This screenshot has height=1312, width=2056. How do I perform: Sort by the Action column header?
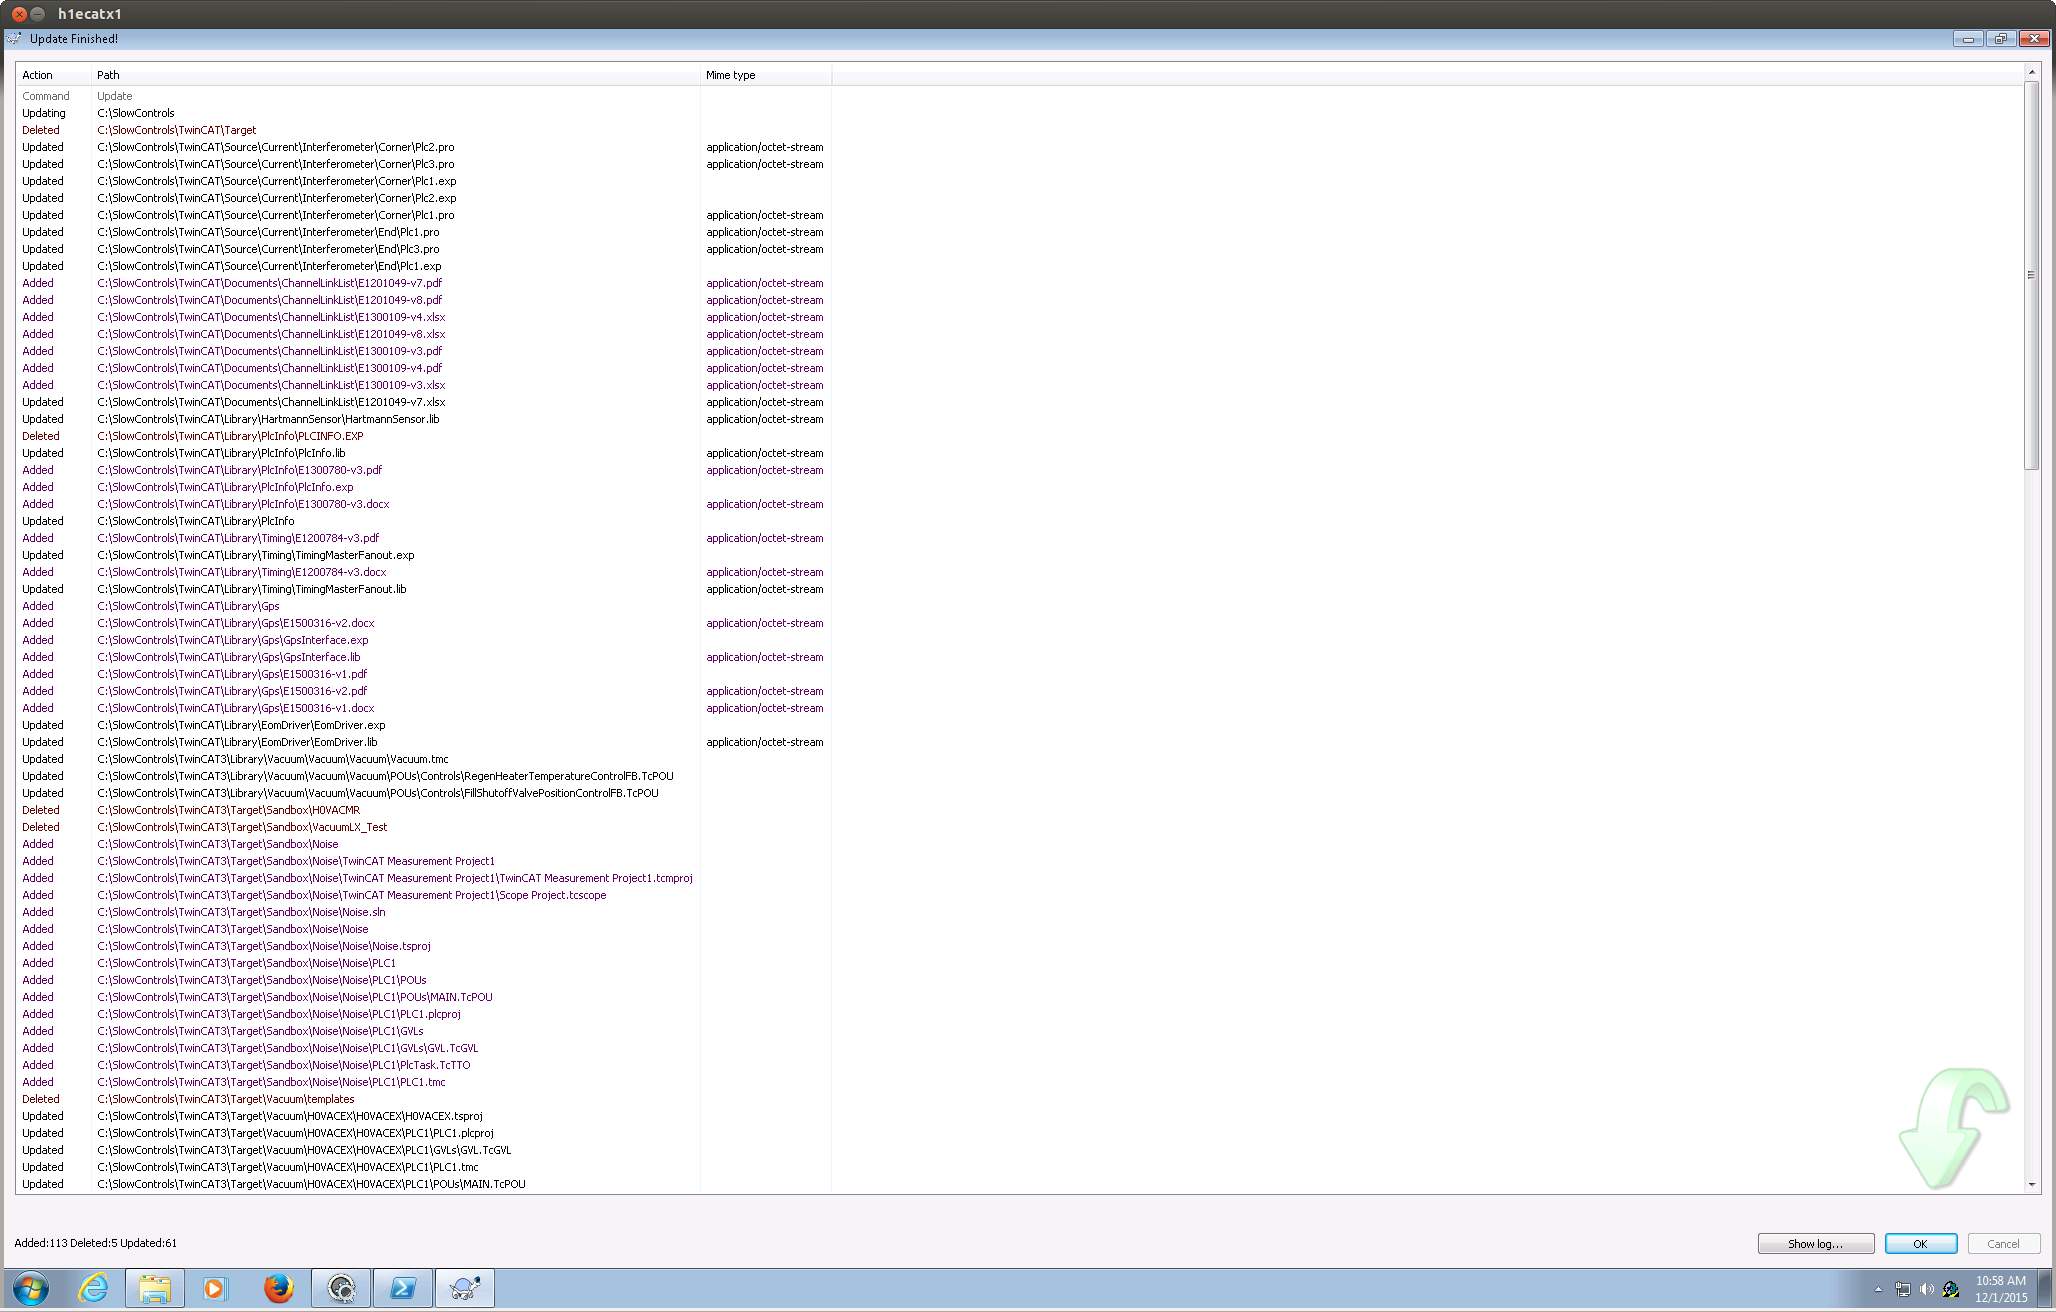point(53,75)
